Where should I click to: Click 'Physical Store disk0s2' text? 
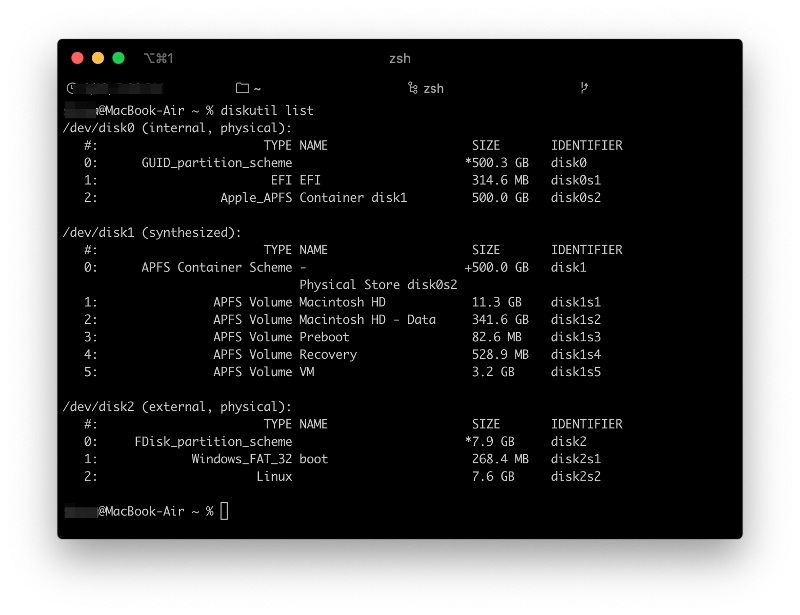point(378,285)
